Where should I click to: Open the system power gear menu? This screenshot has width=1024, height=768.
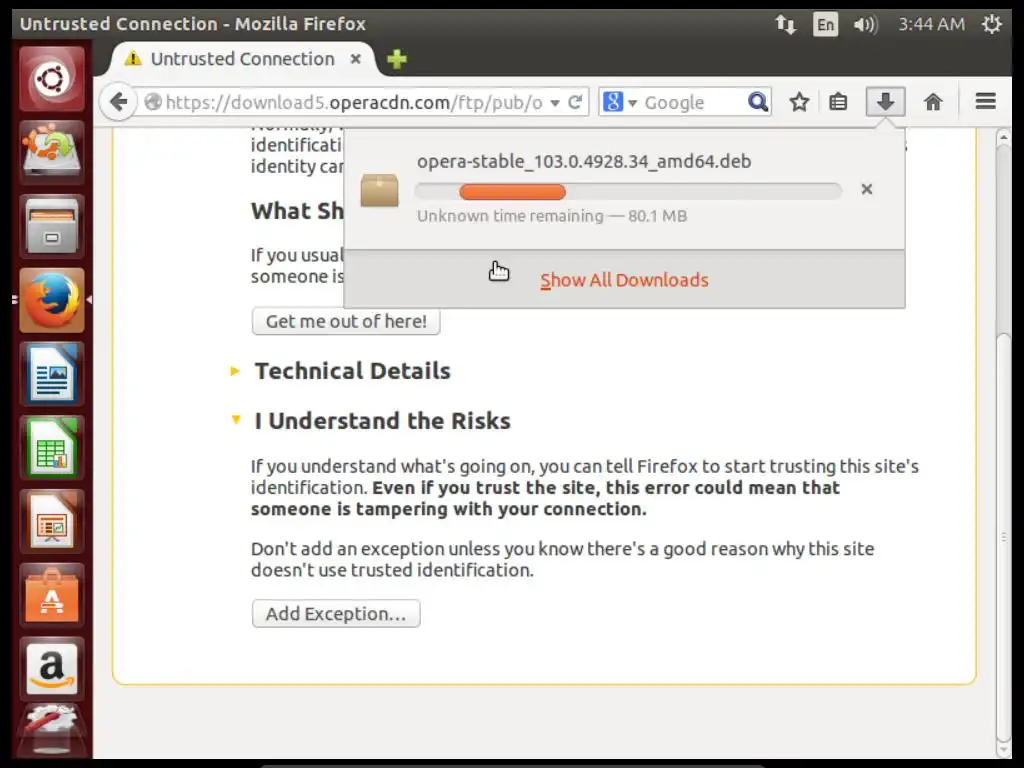[992, 24]
